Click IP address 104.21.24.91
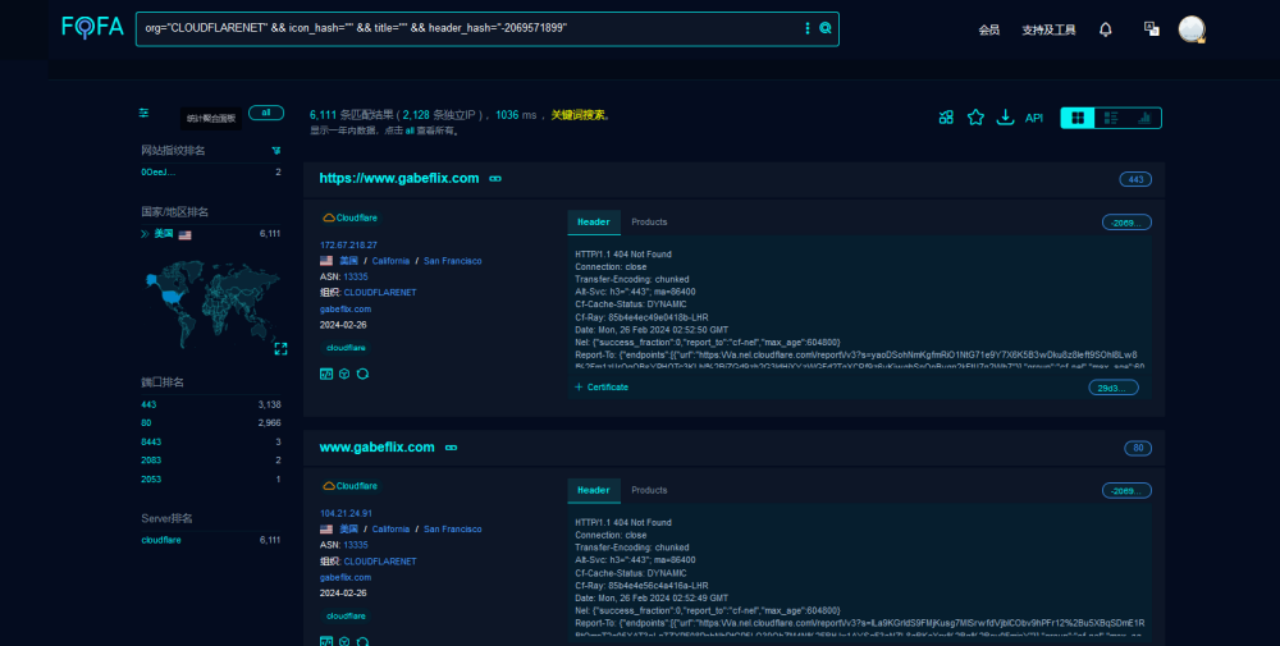The width and height of the screenshot is (1280, 646). [x=346, y=513]
